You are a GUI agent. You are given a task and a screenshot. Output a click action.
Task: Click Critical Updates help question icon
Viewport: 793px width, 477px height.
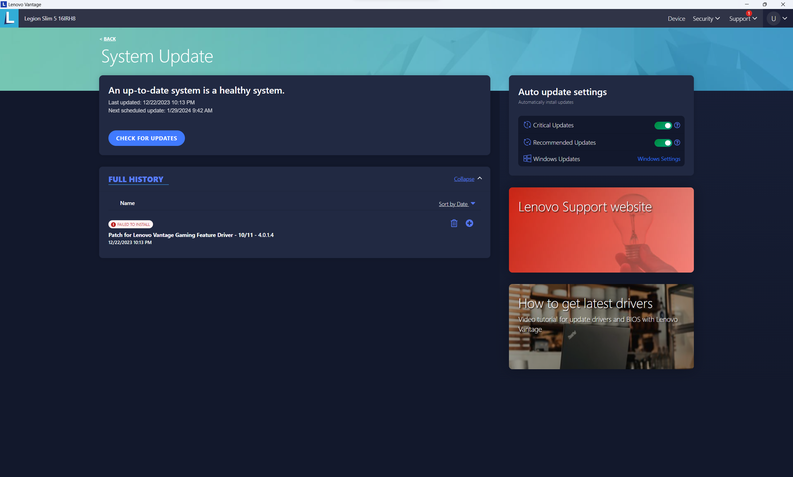[x=677, y=126]
